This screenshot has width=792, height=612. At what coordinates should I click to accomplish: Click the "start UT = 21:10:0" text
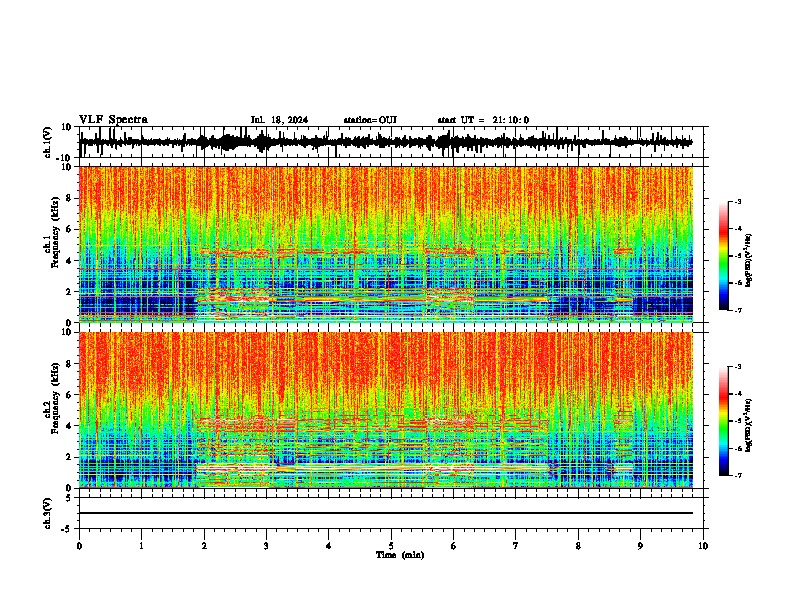coord(483,120)
